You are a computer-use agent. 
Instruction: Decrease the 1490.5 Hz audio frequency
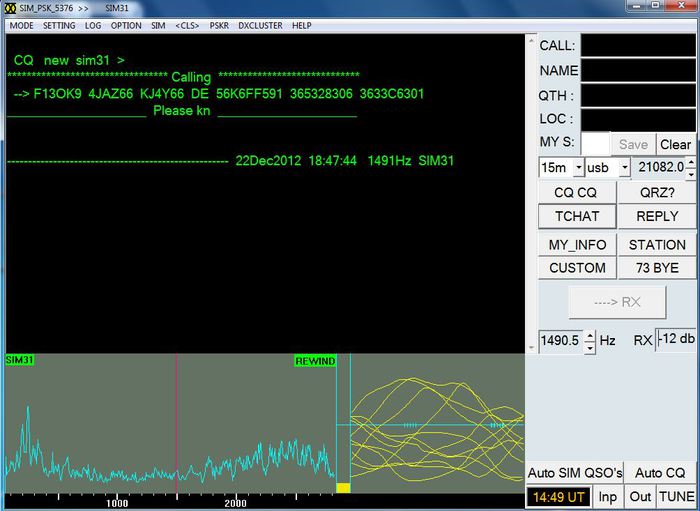click(590, 347)
